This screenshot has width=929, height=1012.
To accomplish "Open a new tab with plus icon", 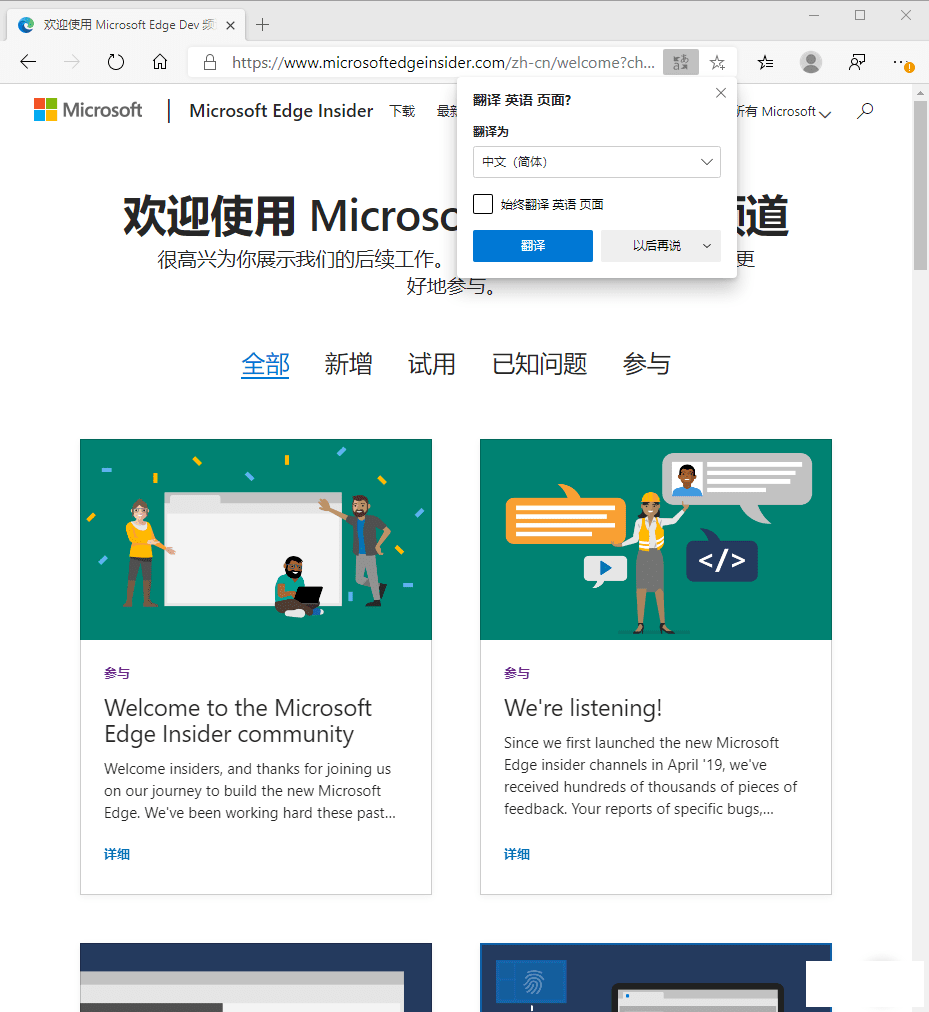I will [x=262, y=25].
